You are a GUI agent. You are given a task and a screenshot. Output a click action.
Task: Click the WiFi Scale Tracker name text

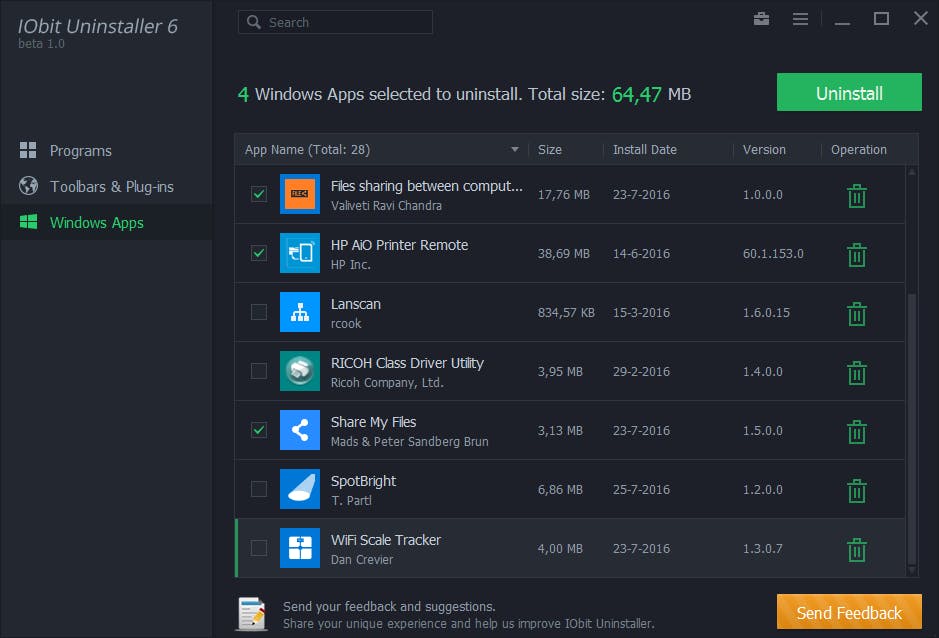386,540
